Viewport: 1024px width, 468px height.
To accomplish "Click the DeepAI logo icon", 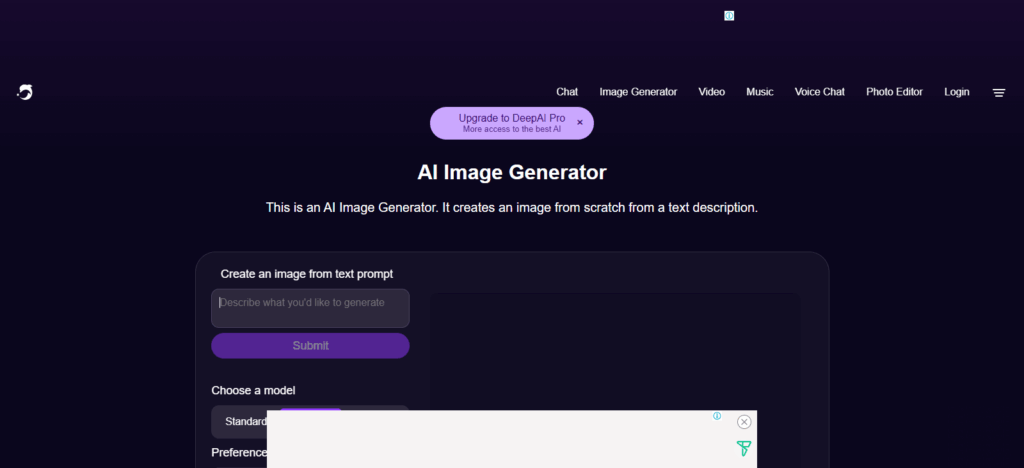I will click(25, 92).
